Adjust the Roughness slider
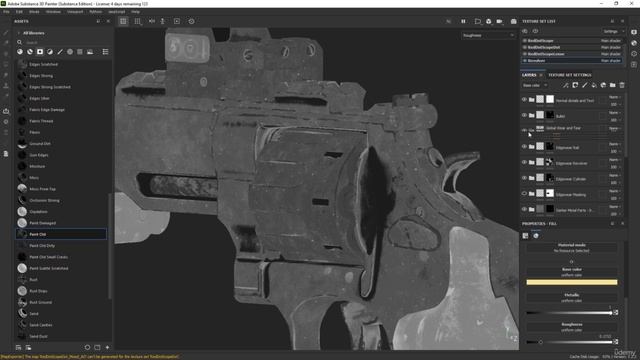The width and height of the screenshot is (640, 360). (x=570, y=342)
